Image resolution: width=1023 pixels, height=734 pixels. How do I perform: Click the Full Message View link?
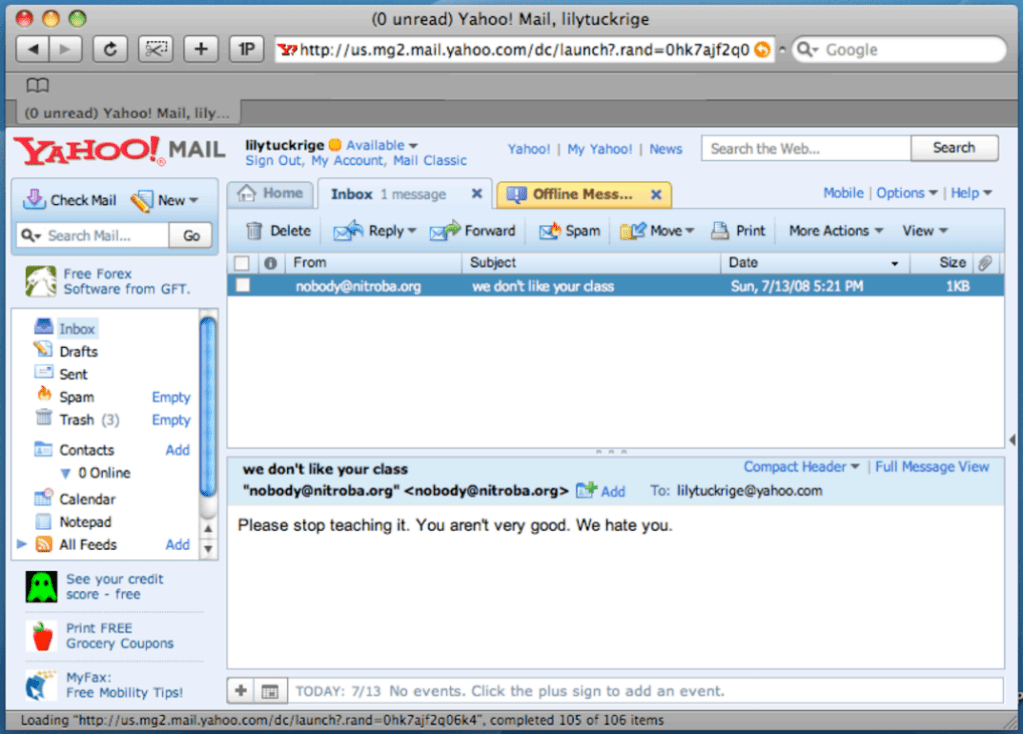pyautogui.click(x=932, y=467)
